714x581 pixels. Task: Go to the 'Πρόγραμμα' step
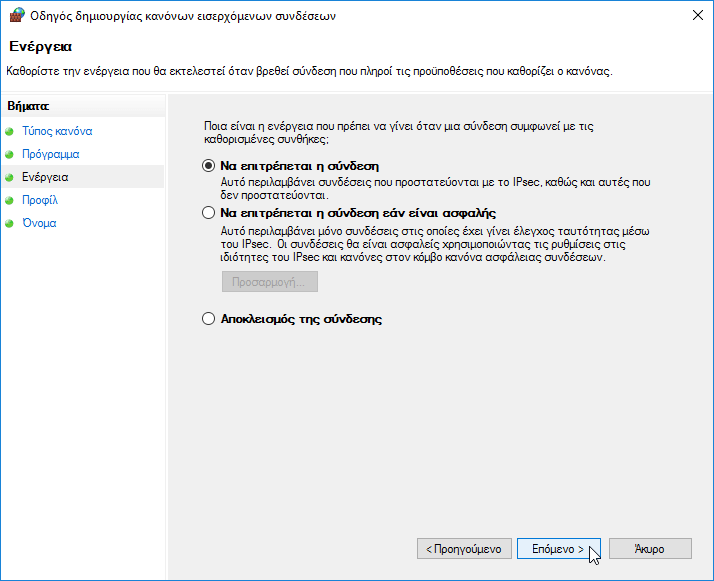click(x=51, y=154)
